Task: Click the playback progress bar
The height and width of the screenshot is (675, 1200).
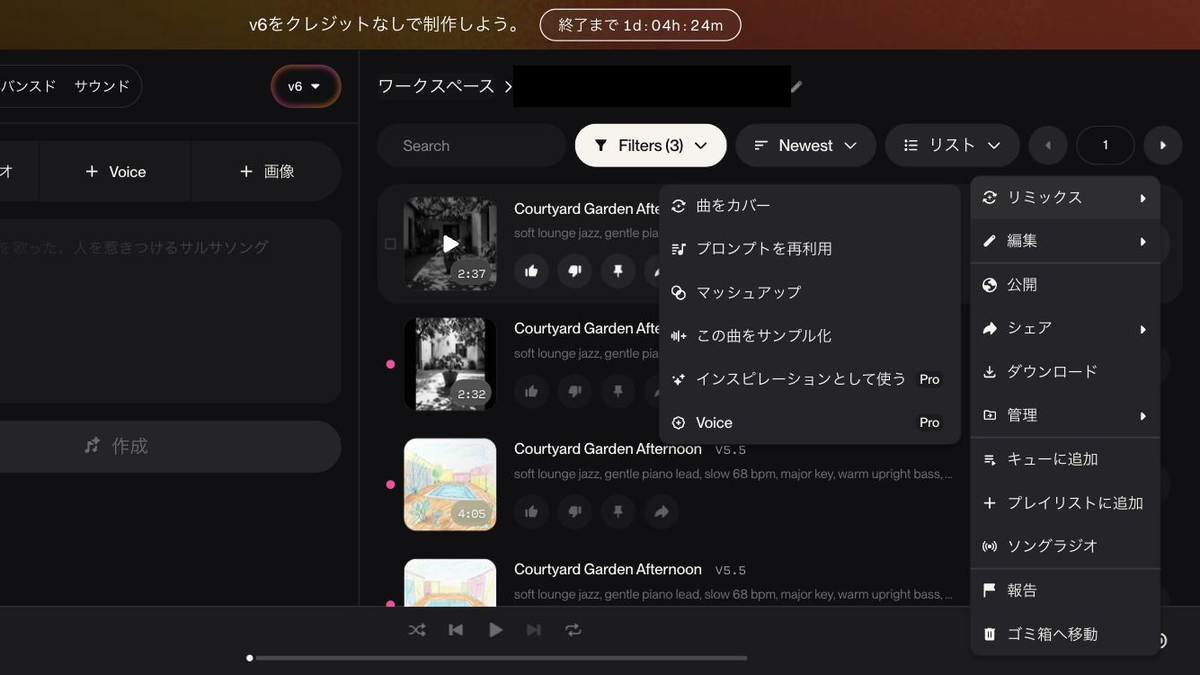Action: point(497,658)
